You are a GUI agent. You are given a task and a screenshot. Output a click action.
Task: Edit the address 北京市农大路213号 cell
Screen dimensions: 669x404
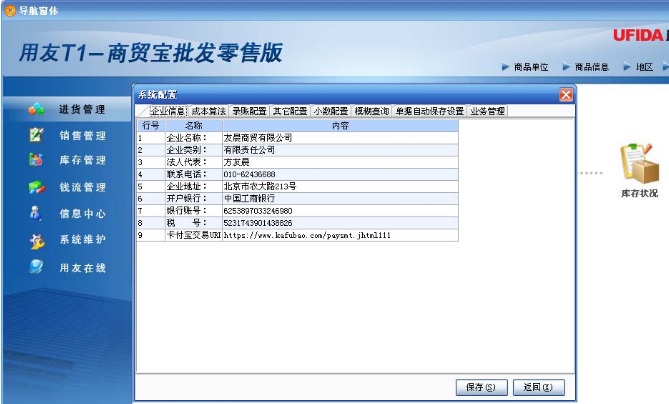tap(340, 186)
